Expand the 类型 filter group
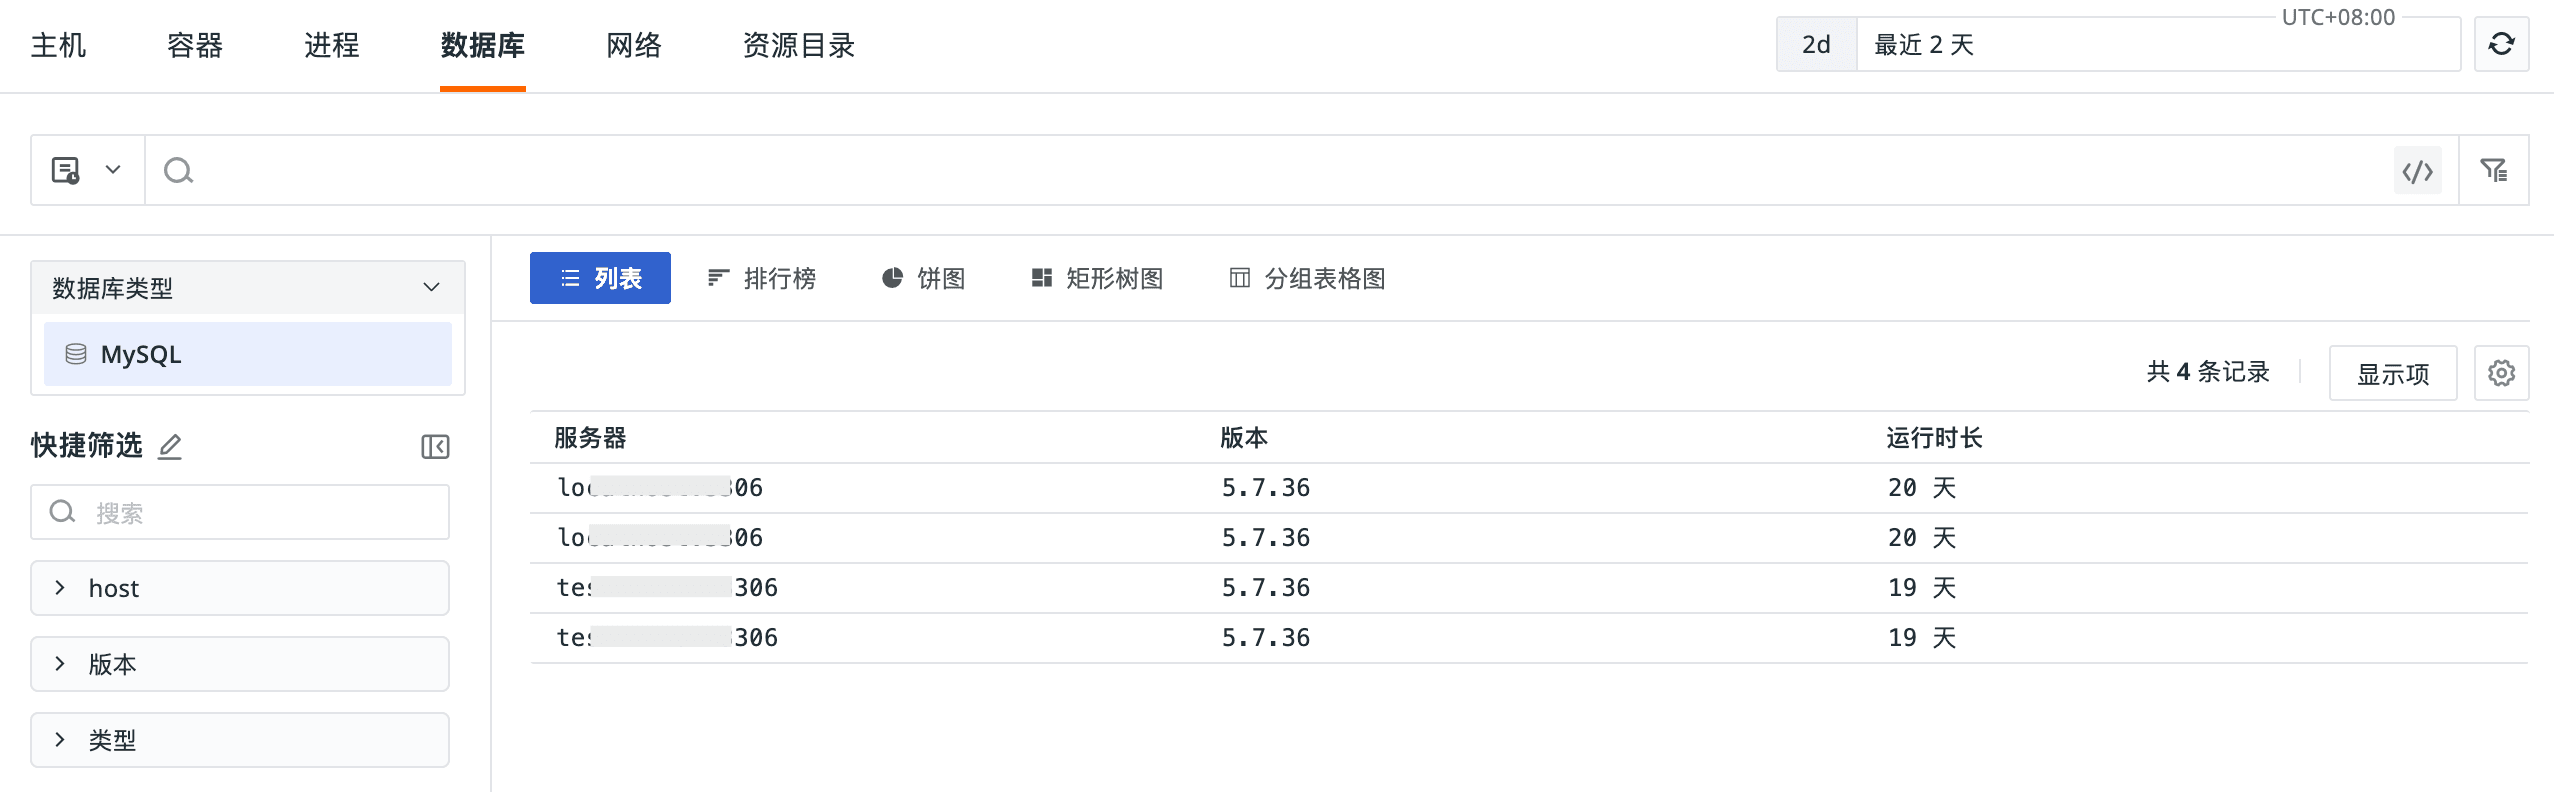Viewport: 2554px width, 792px height. (240, 740)
